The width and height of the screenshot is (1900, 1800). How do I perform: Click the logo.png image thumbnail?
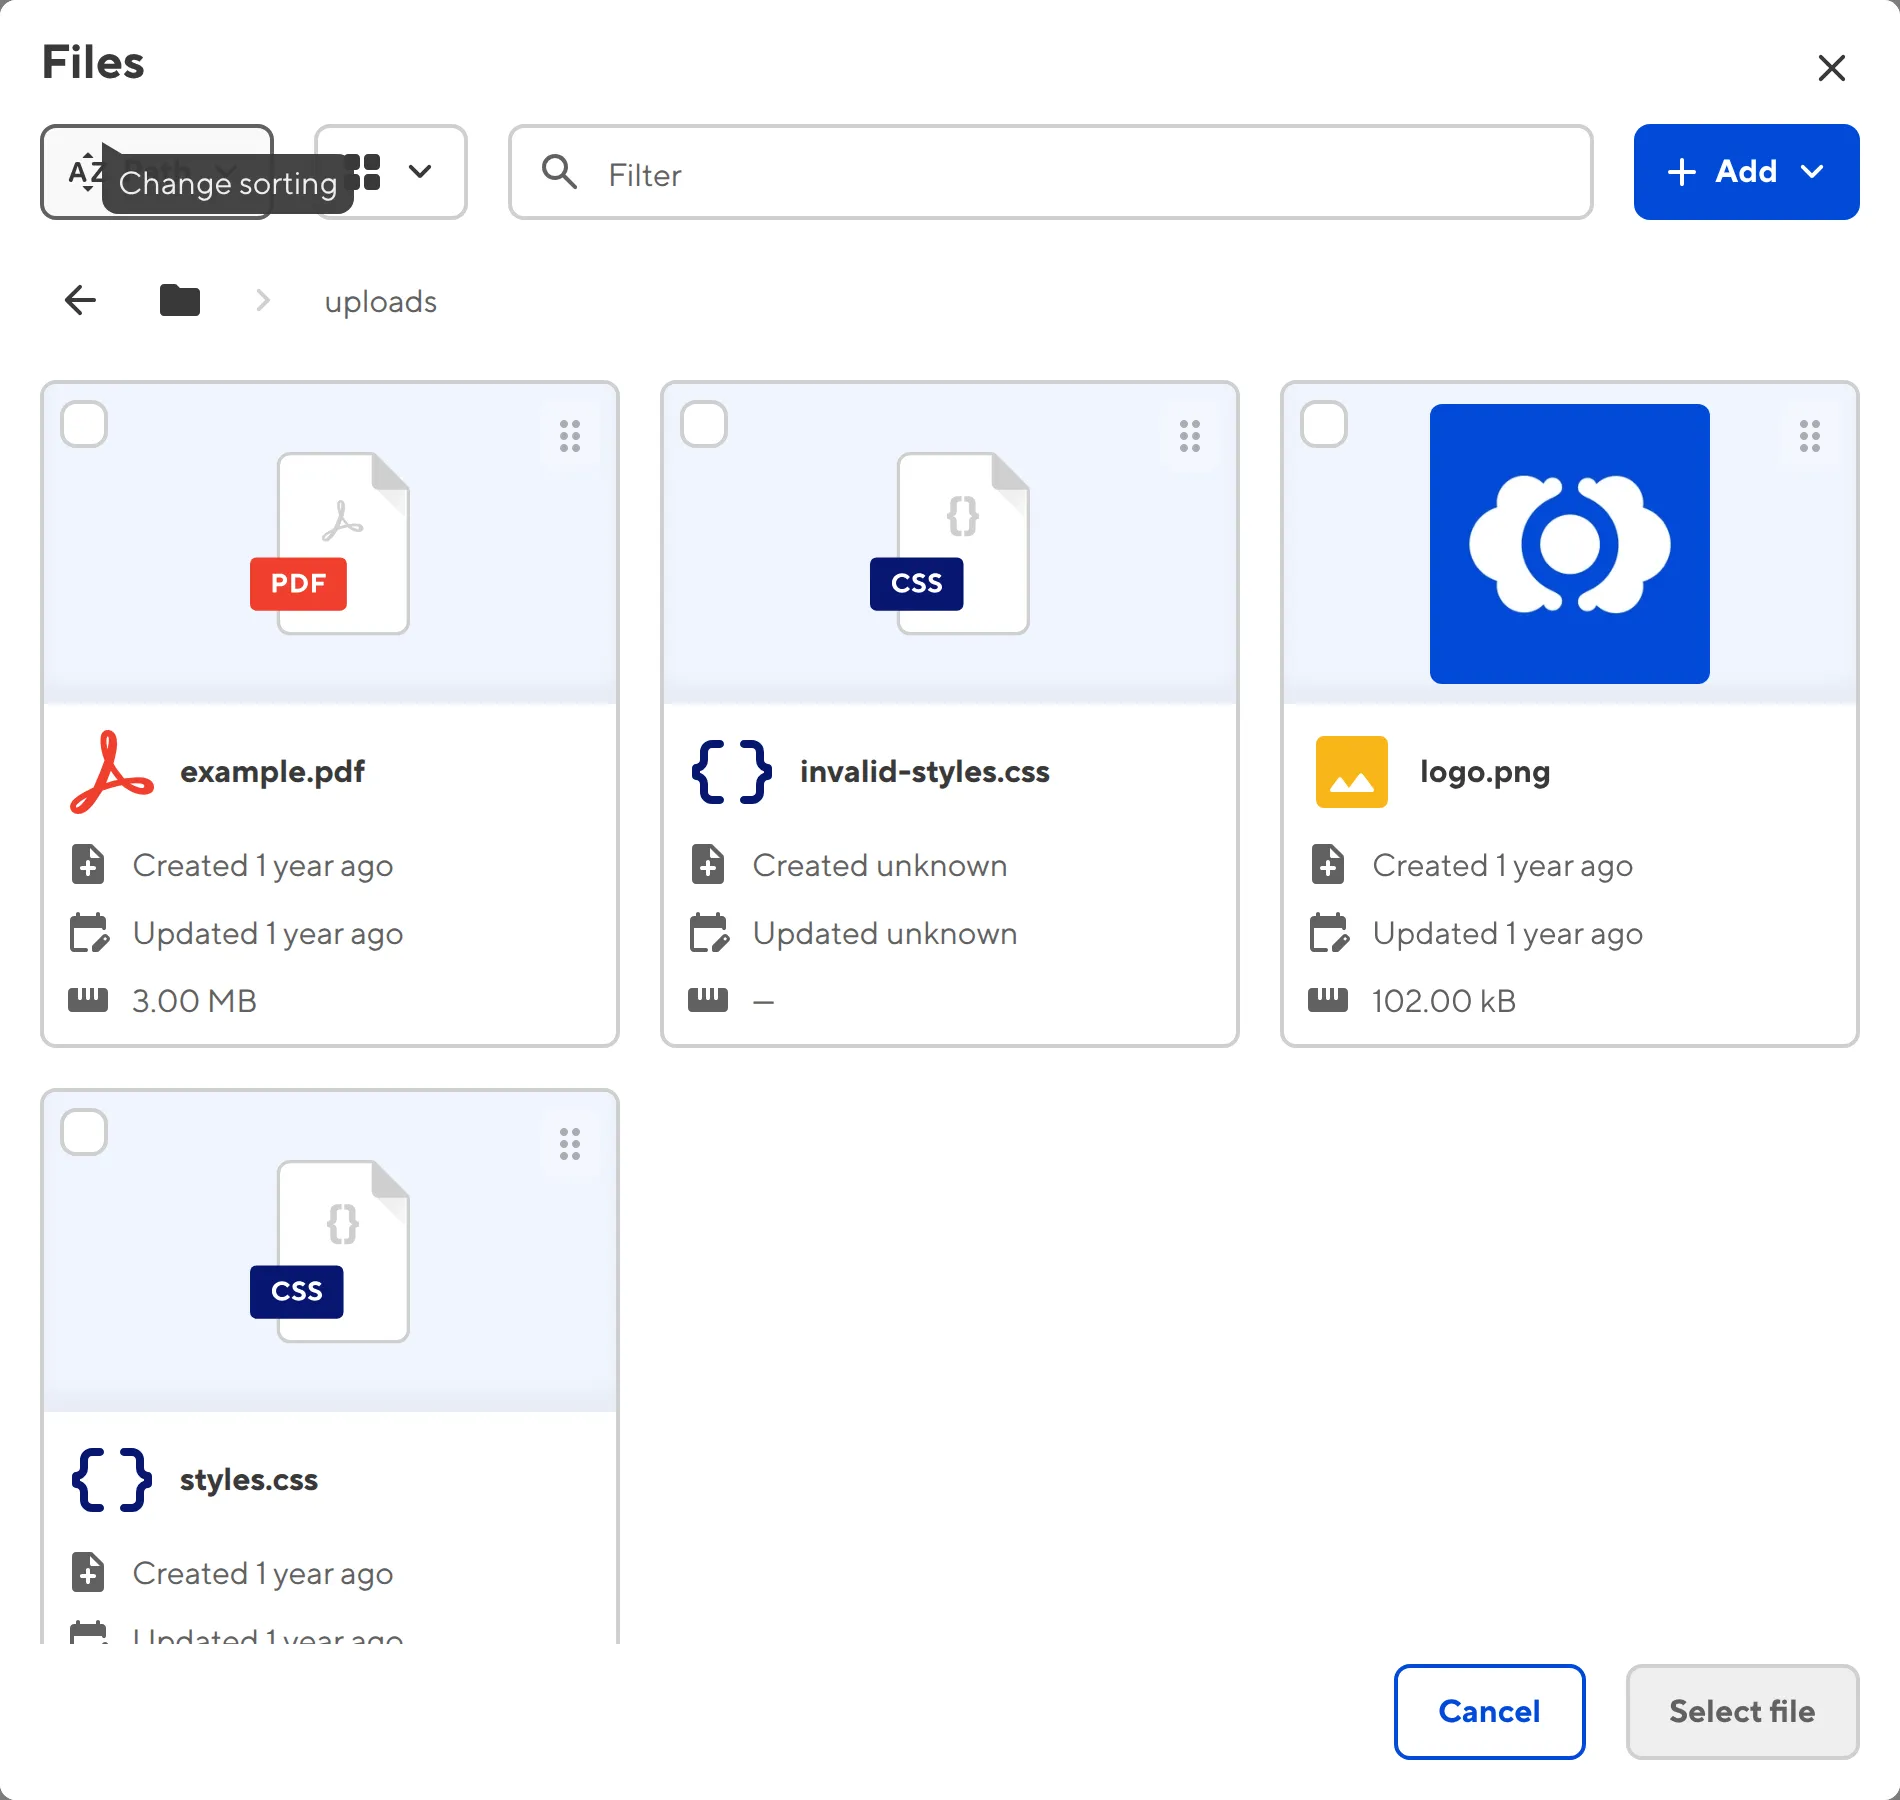point(1569,544)
